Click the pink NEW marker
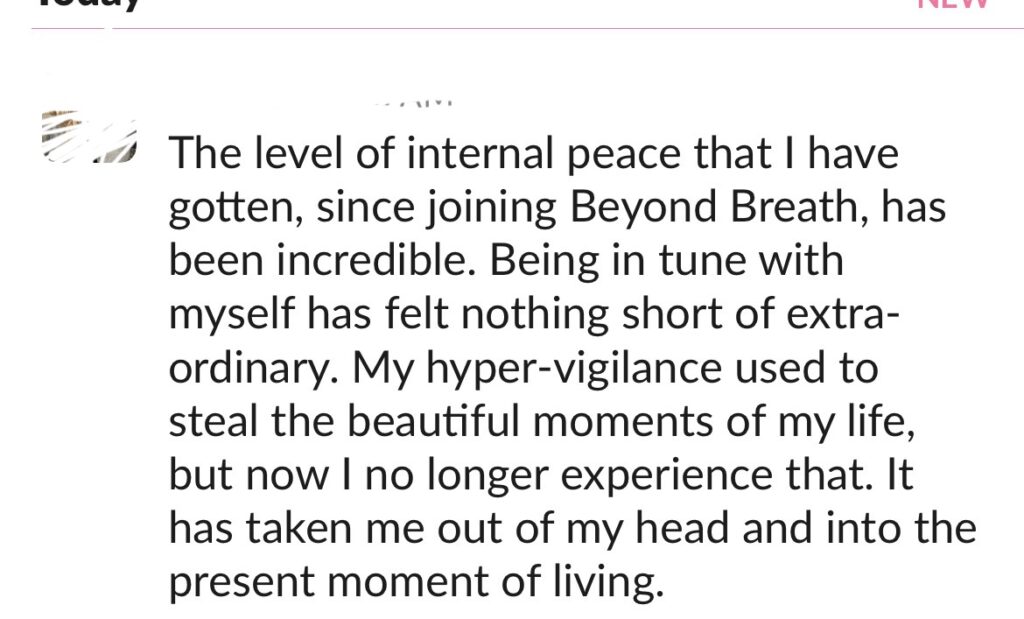This screenshot has width=1024, height=619. click(953, 3)
